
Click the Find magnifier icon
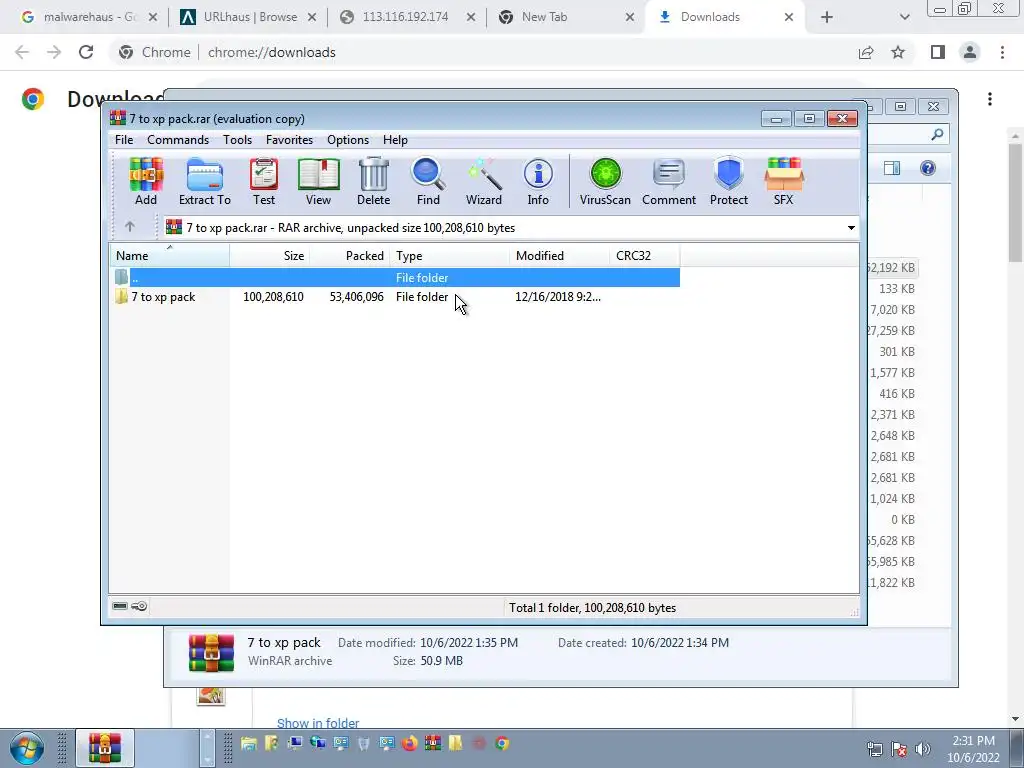(x=428, y=182)
